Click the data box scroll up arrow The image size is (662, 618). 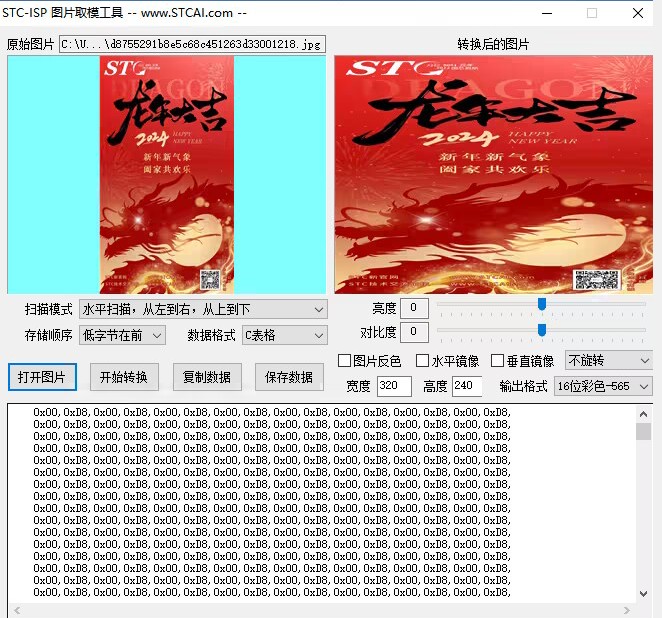click(x=643, y=414)
